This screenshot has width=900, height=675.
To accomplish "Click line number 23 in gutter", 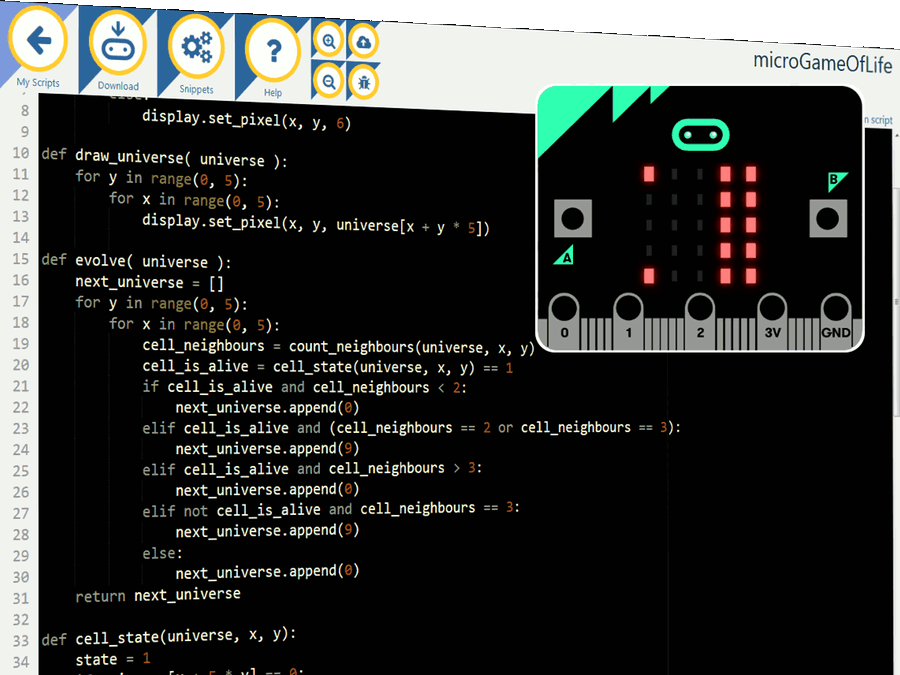I will 21,428.
